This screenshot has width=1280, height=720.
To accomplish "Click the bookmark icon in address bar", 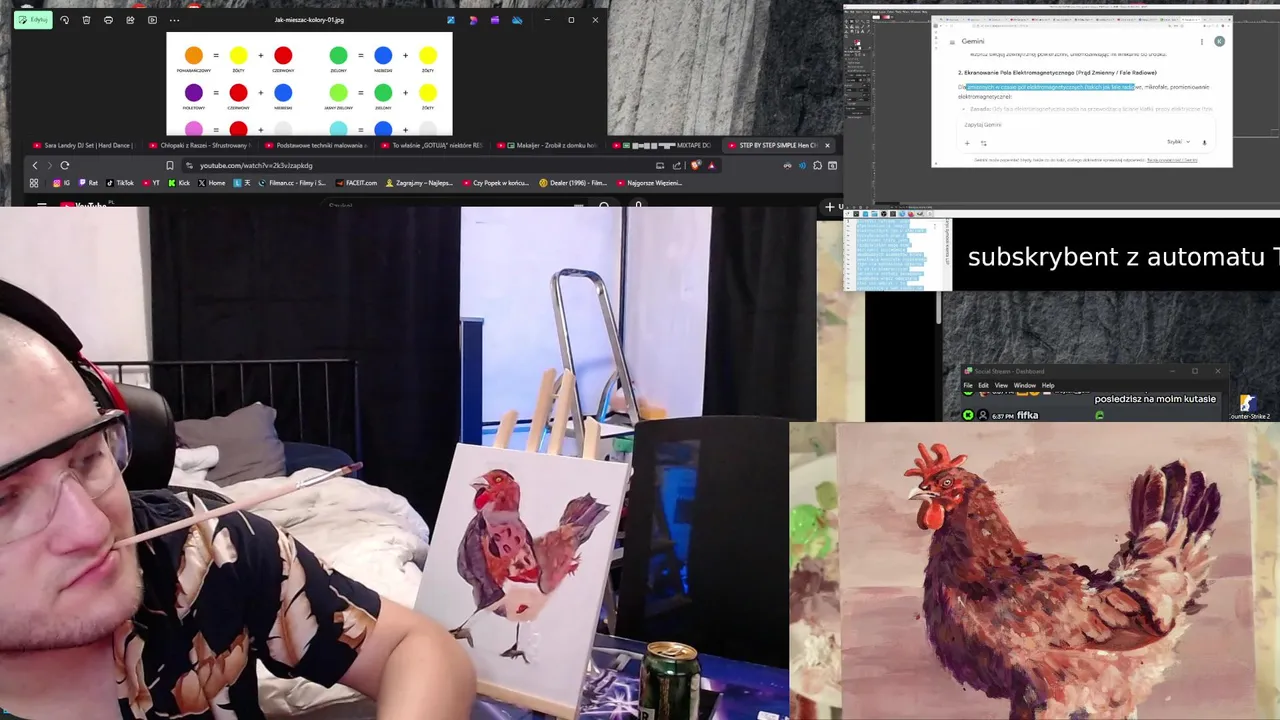I will [170, 165].
